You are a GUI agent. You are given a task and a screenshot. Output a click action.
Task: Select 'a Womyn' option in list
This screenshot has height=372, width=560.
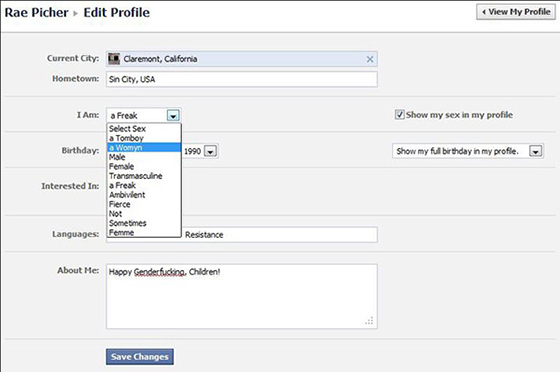click(x=144, y=147)
